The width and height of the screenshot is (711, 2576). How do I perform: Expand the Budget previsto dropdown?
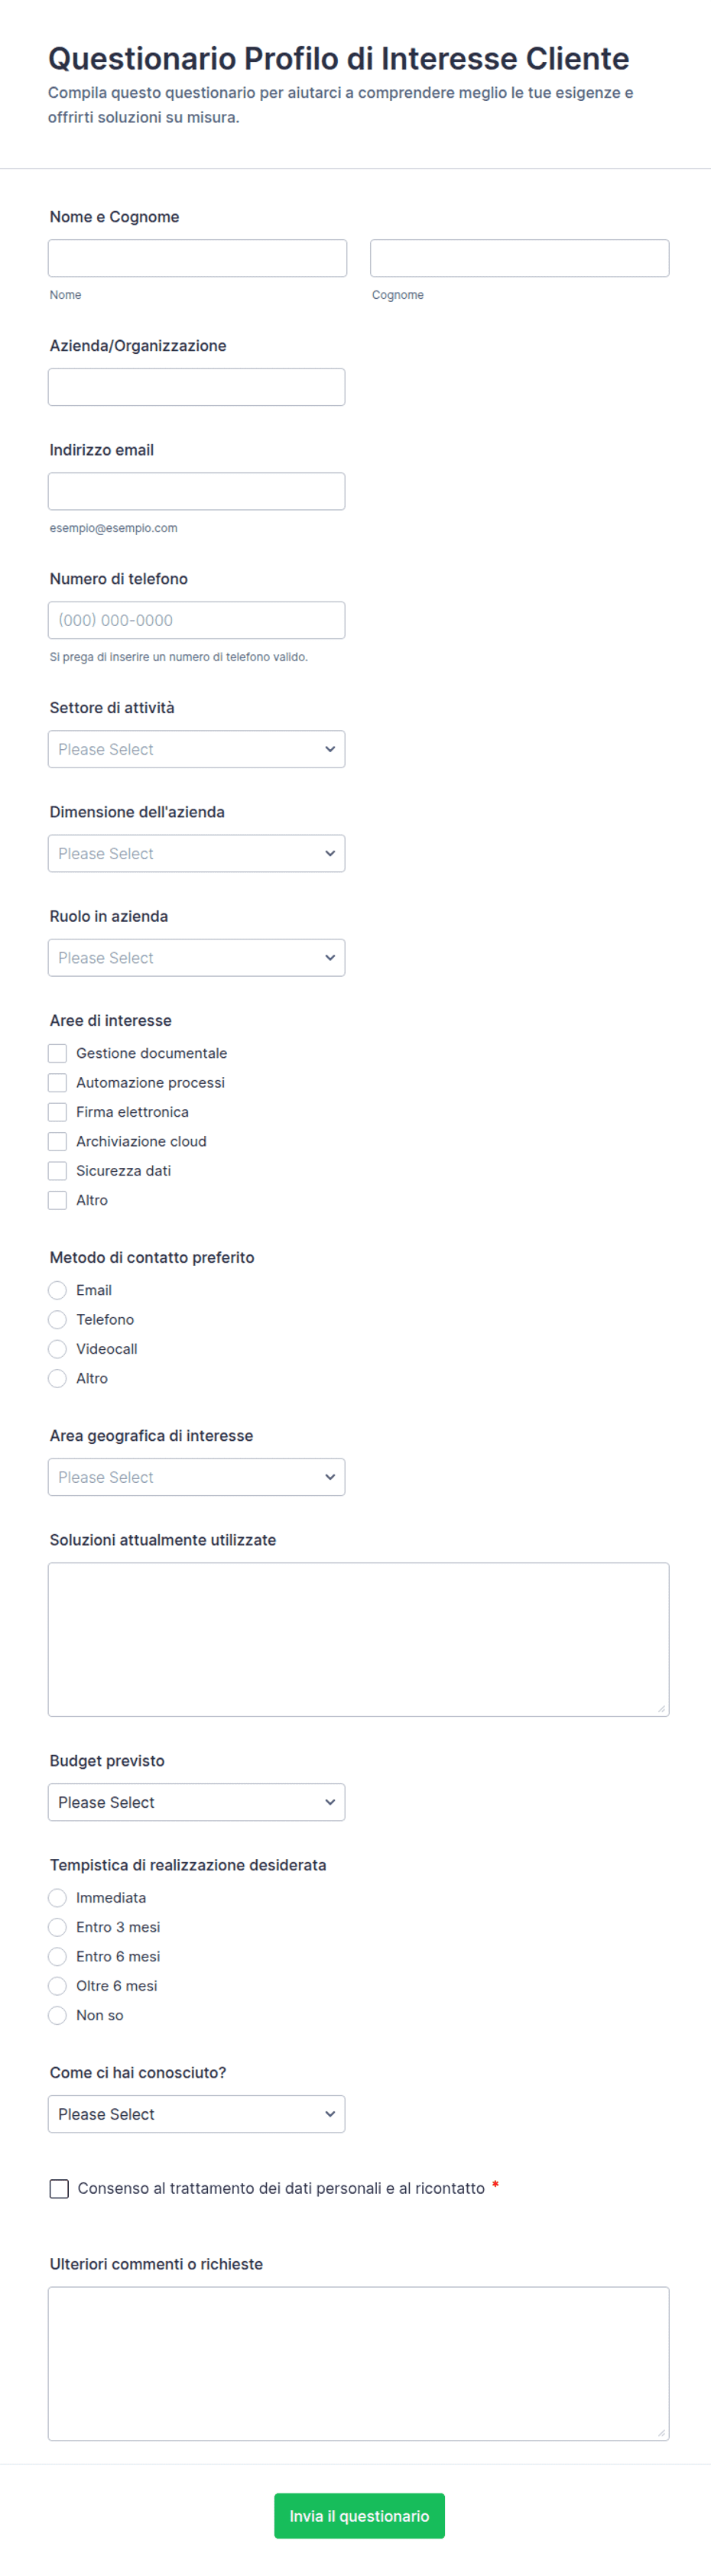click(x=196, y=1802)
